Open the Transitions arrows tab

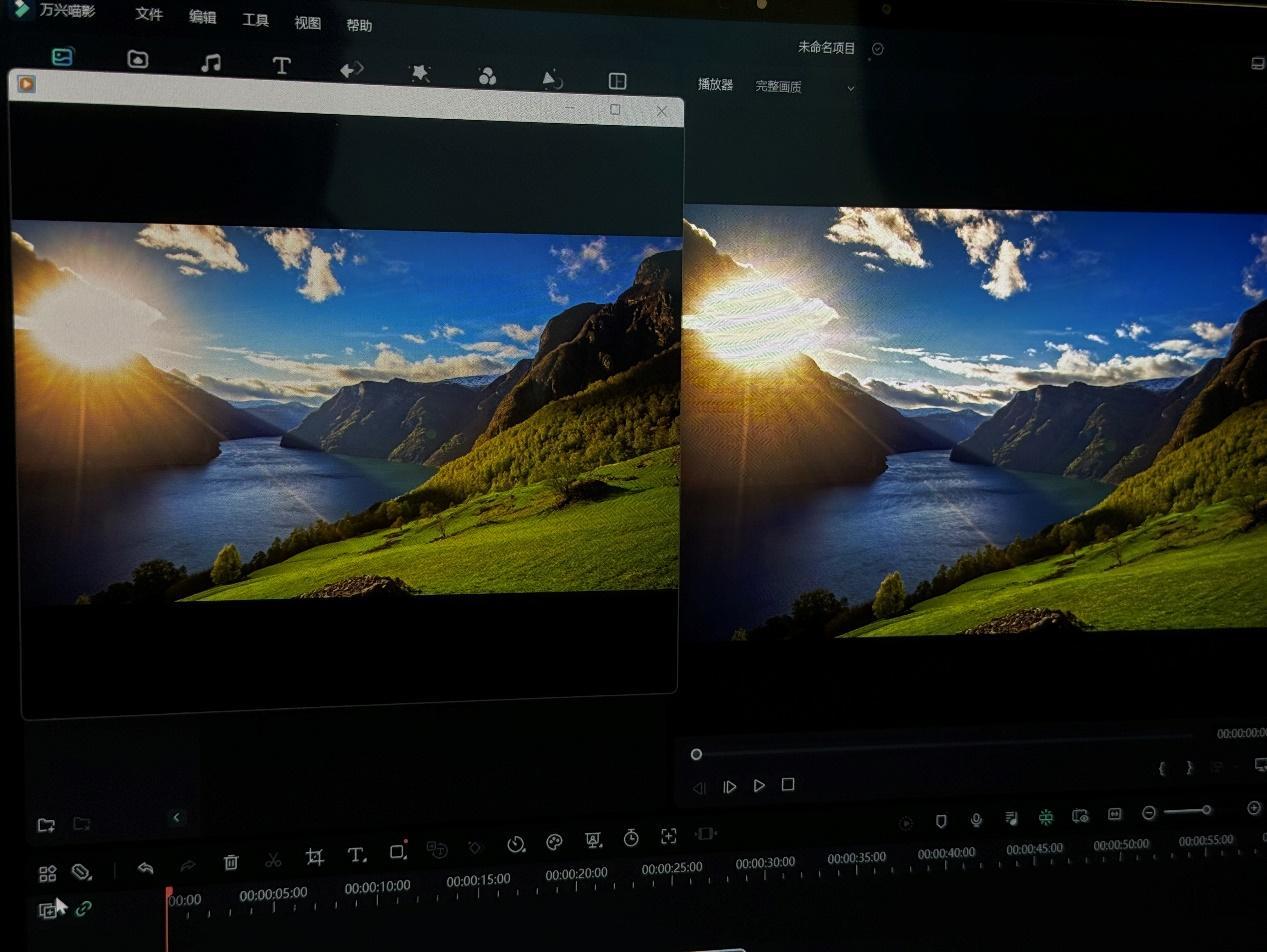tap(352, 70)
